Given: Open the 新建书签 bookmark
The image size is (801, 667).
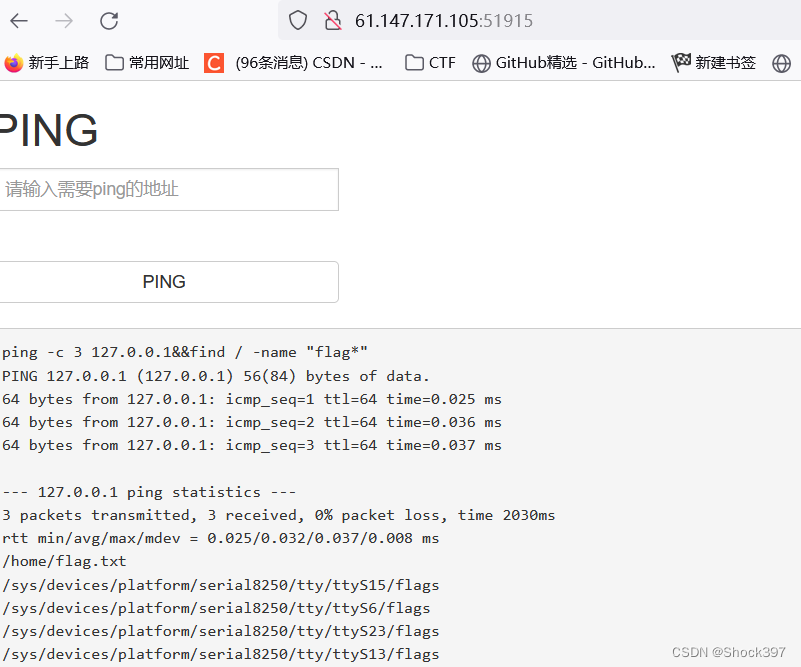Looking at the screenshot, I should coord(714,63).
